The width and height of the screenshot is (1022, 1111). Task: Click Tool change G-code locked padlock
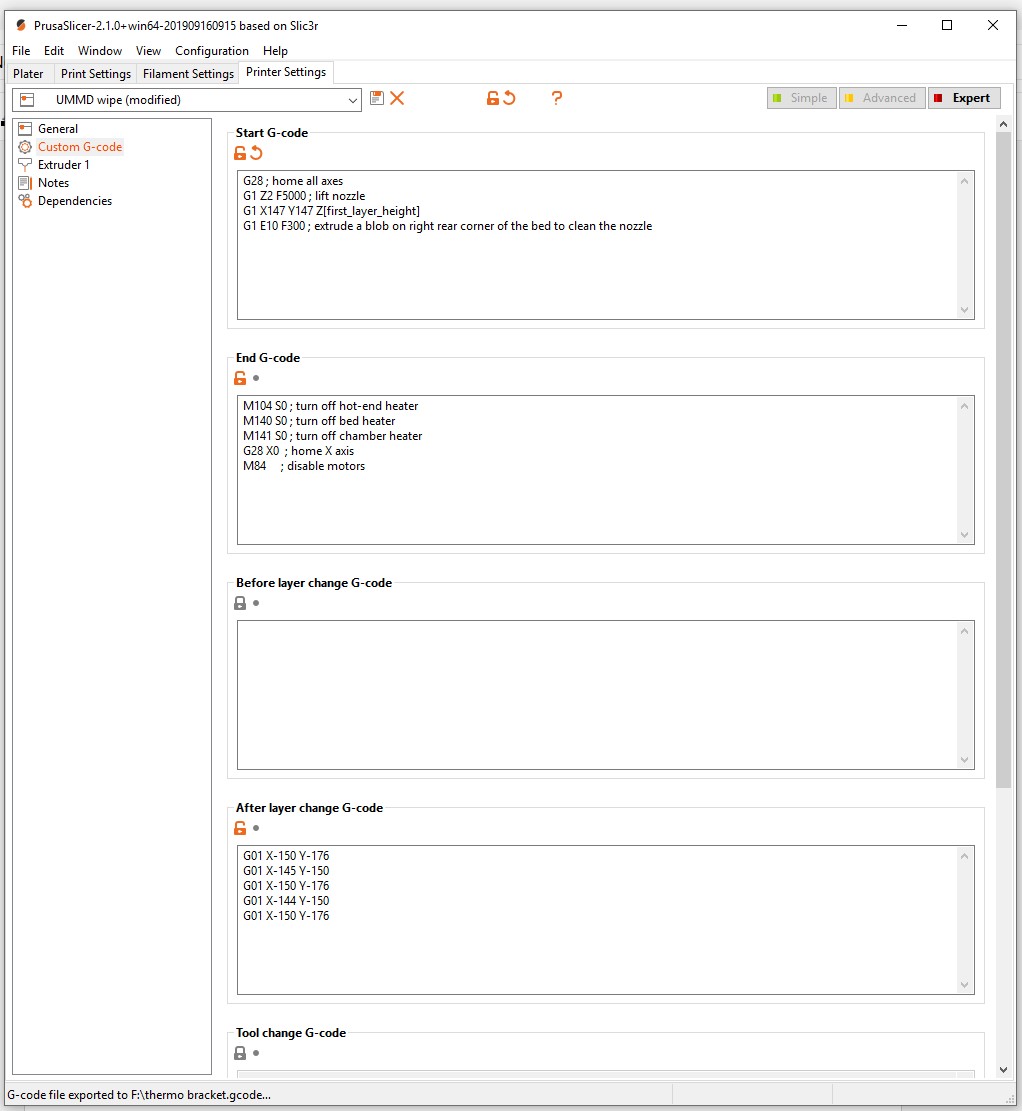click(x=240, y=1053)
